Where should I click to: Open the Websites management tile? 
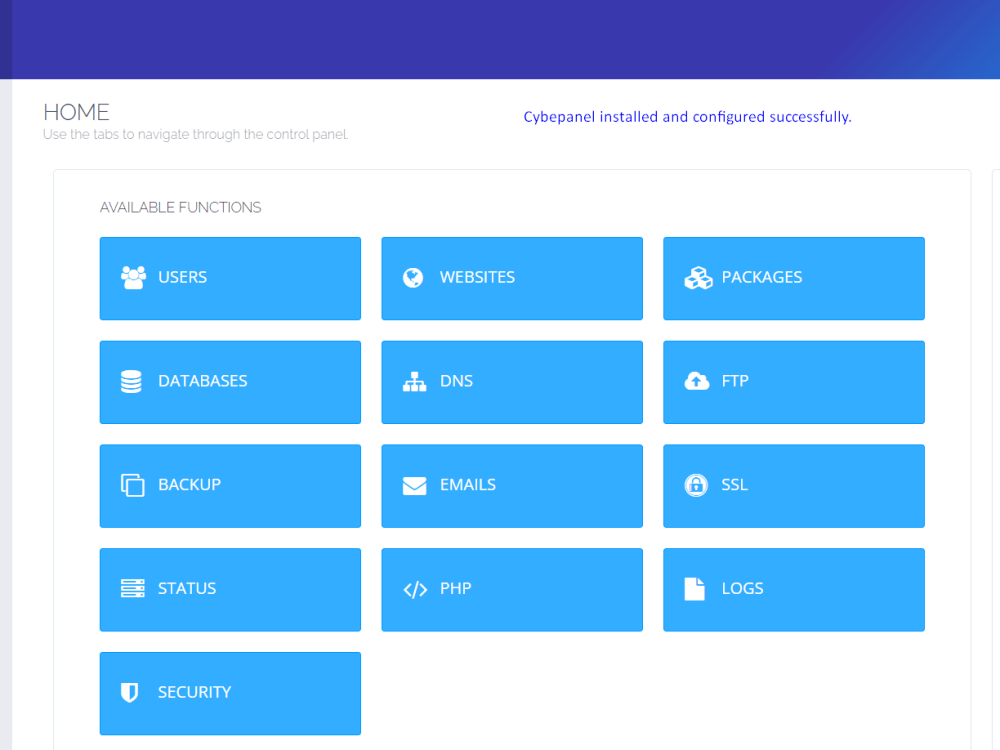tap(512, 278)
